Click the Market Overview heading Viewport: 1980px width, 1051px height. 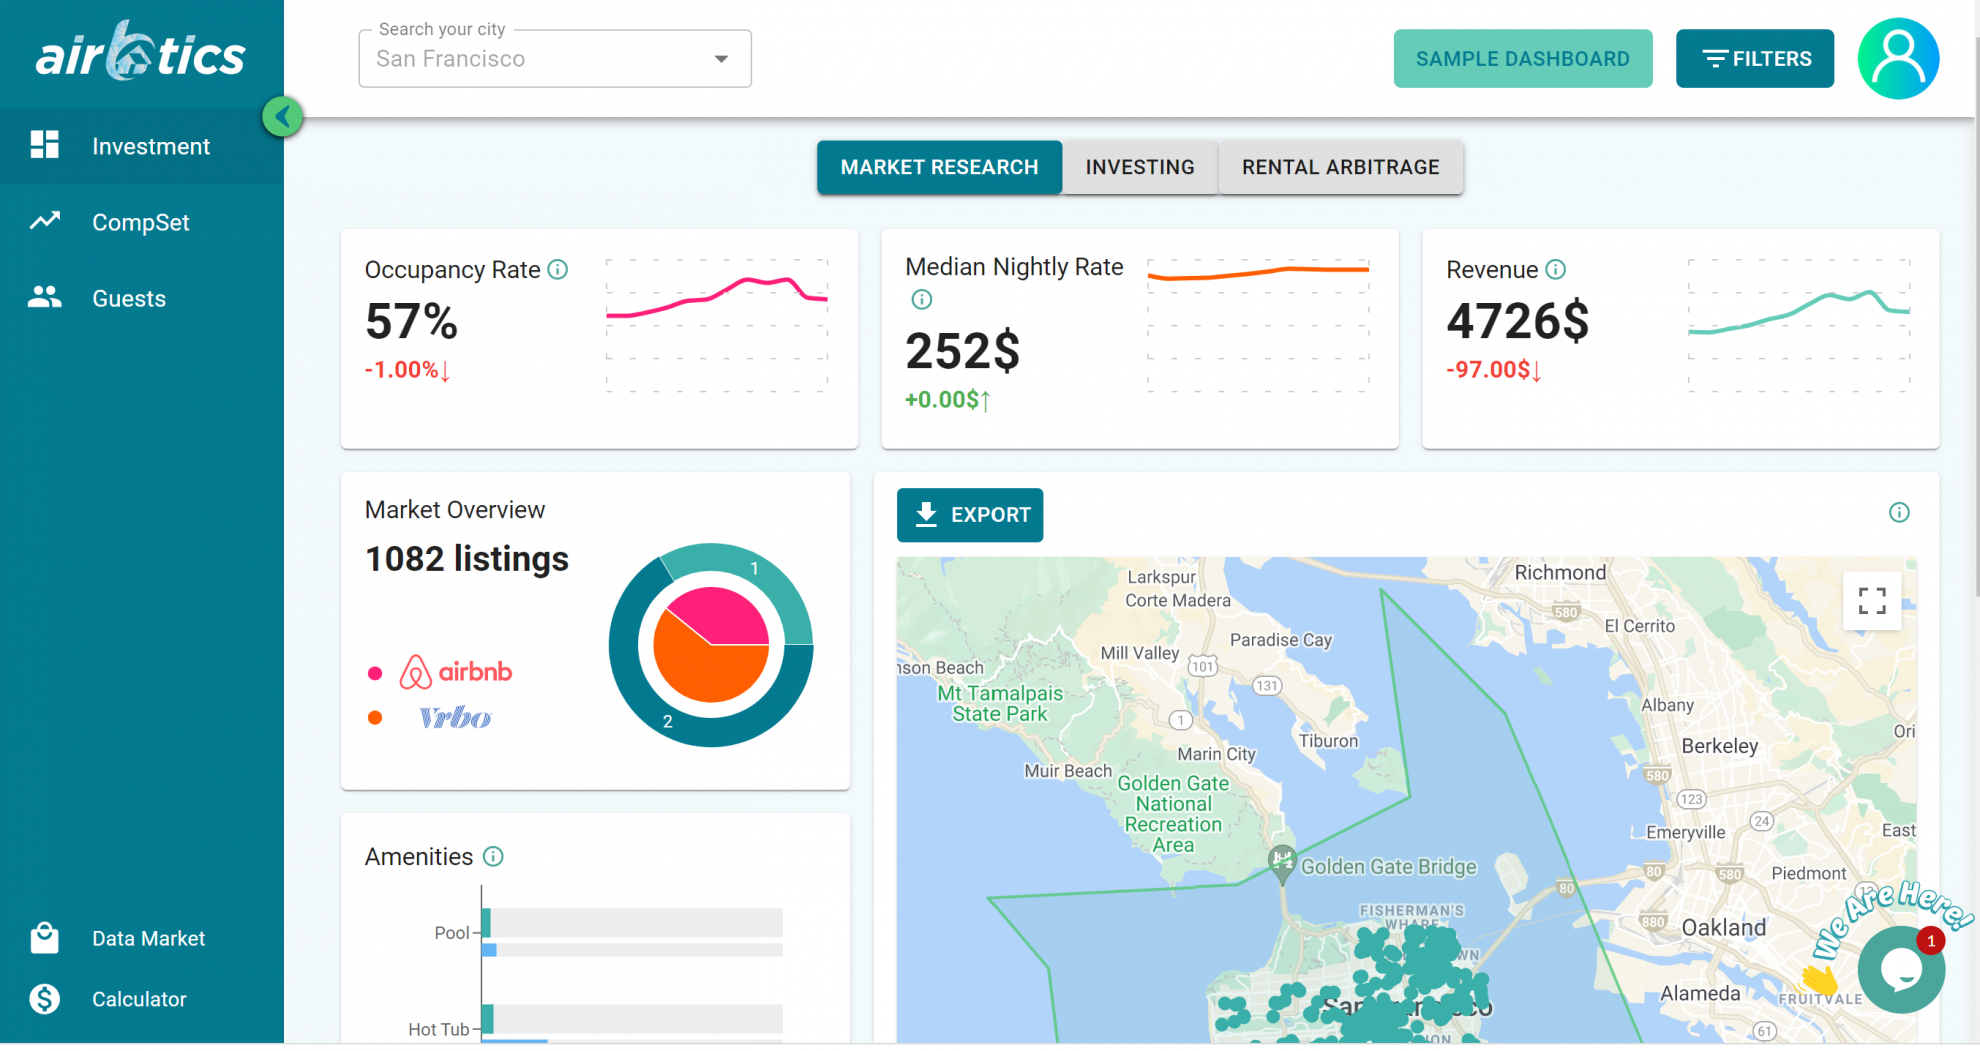[x=455, y=510]
